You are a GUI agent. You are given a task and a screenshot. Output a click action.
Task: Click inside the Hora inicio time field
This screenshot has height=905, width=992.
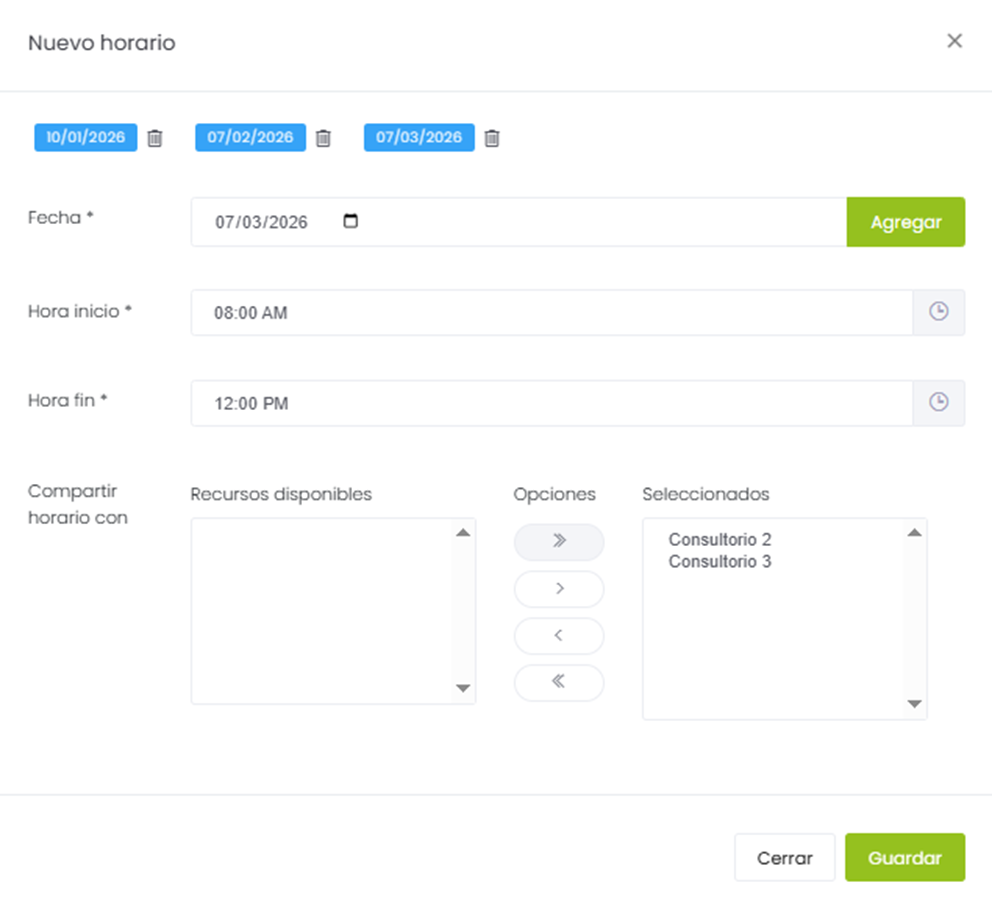coord(550,313)
